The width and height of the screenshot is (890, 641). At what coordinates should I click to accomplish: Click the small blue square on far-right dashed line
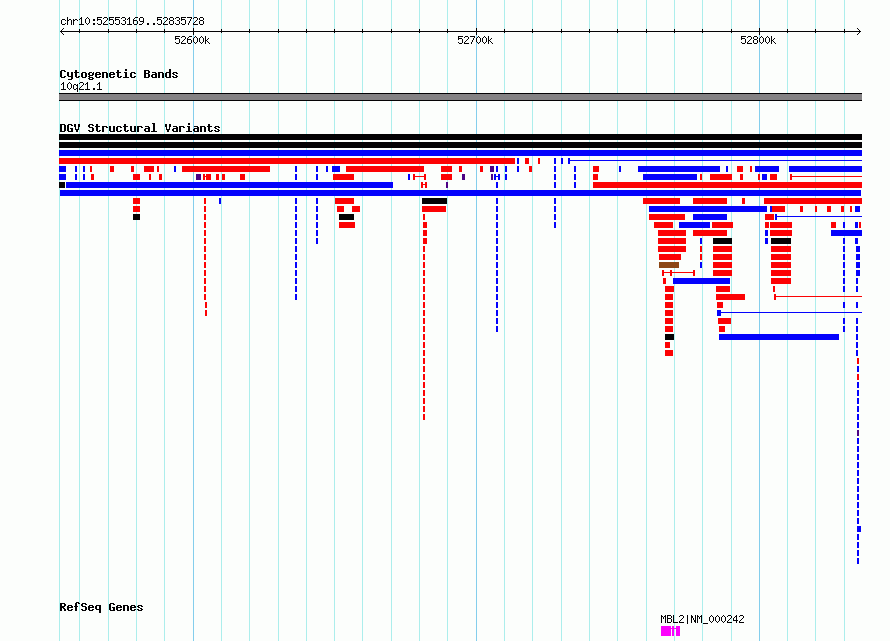coord(859,529)
